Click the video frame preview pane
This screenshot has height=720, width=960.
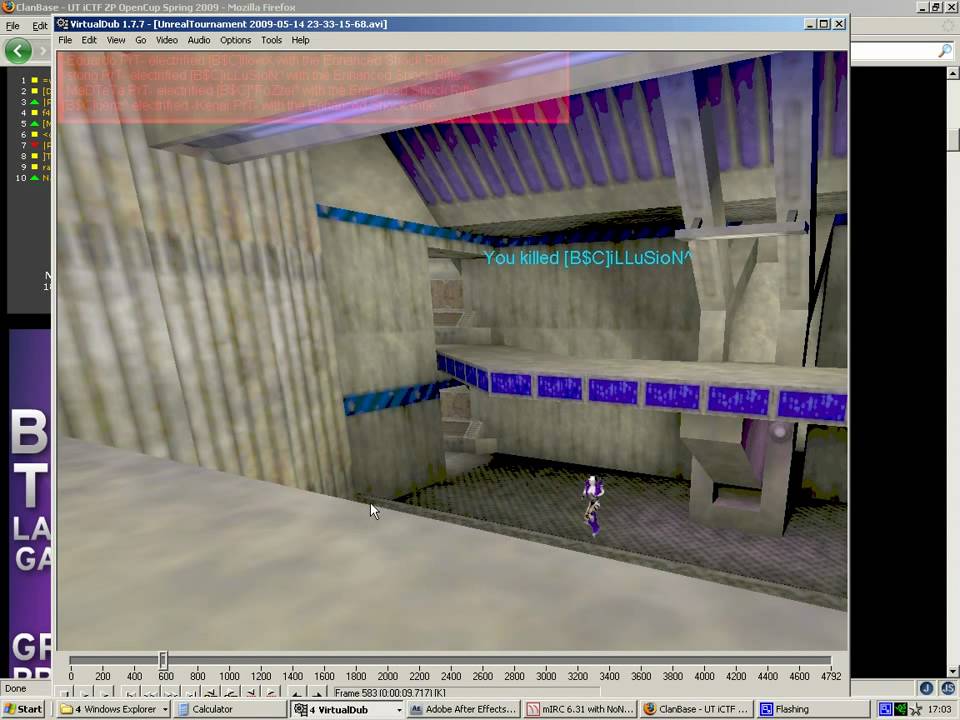[452, 351]
